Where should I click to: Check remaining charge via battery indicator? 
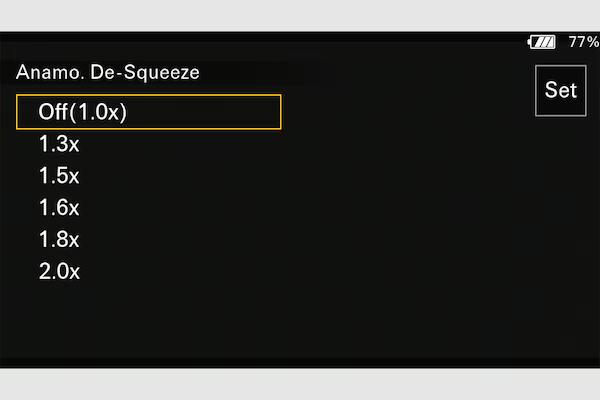click(541, 42)
